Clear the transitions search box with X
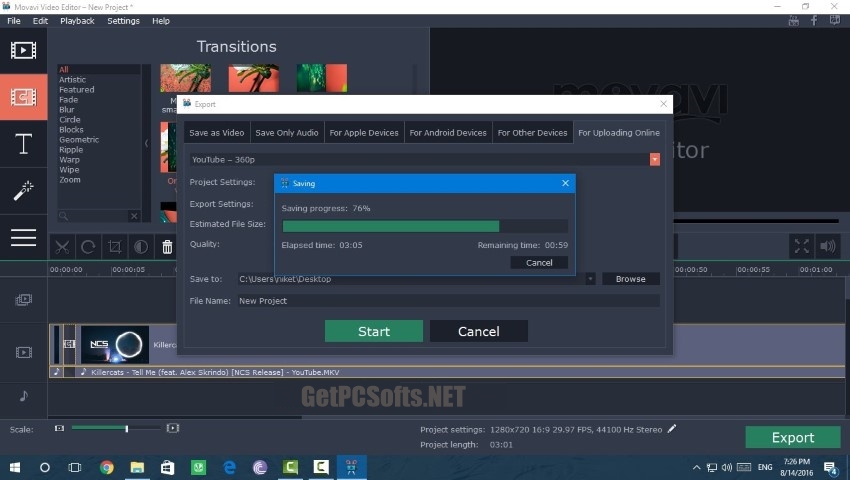 134,216
